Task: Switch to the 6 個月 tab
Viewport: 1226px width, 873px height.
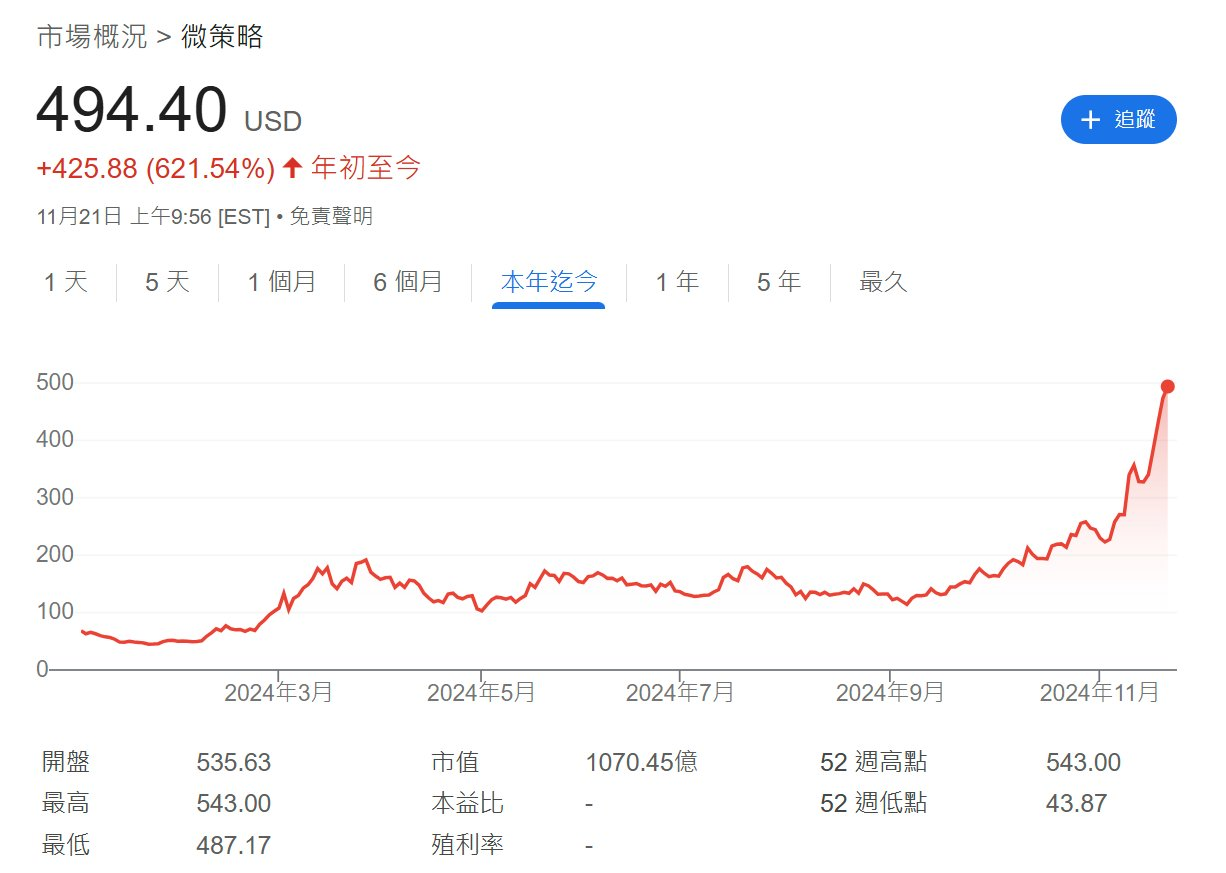Action: click(408, 282)
